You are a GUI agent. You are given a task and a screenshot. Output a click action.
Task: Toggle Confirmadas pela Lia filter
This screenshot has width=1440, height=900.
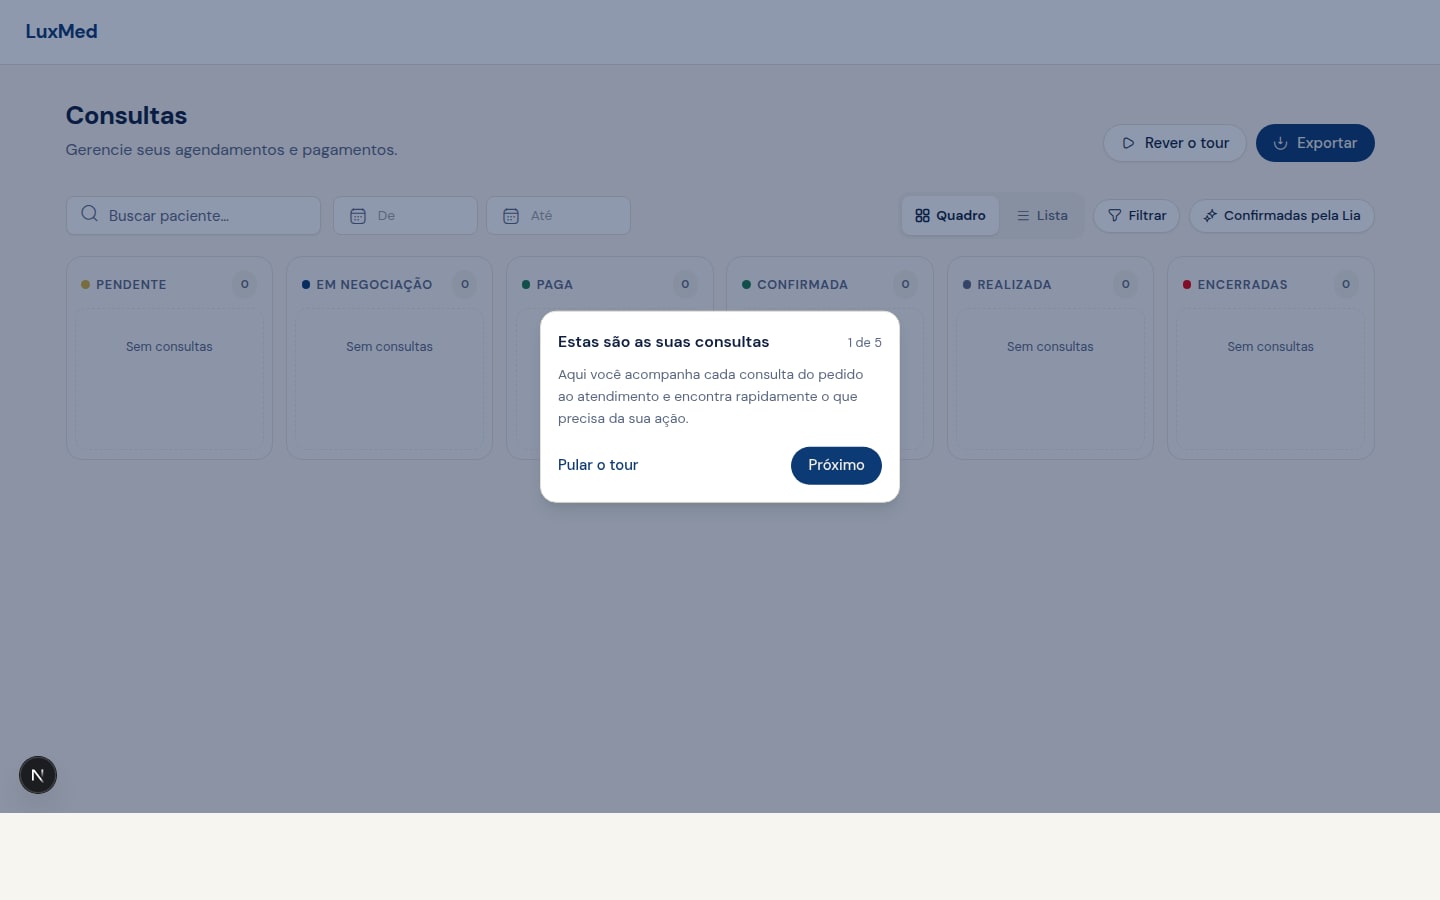click(x=1282, y=216)
